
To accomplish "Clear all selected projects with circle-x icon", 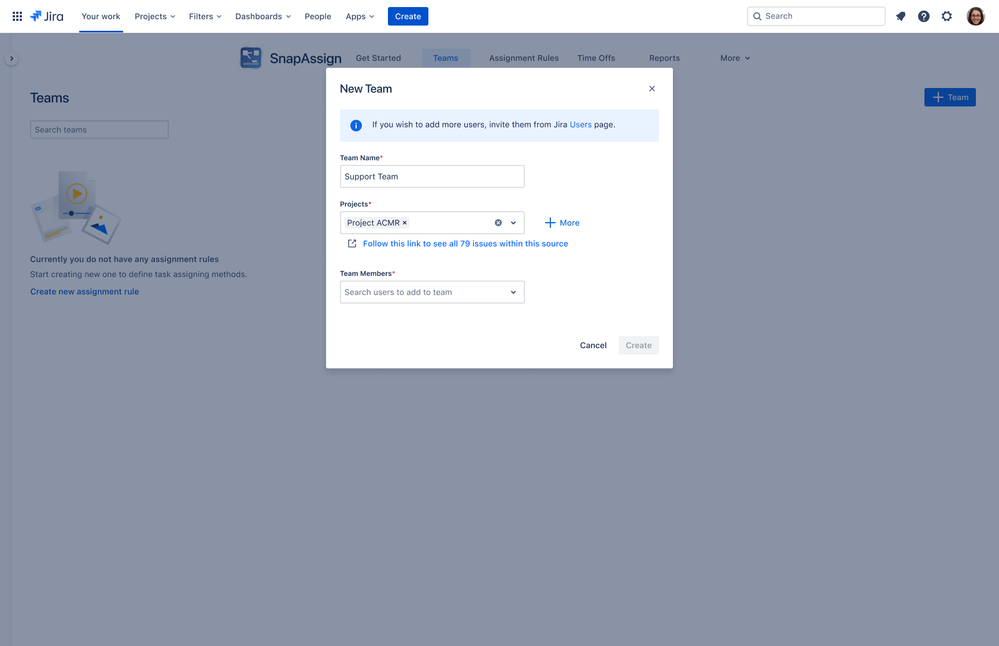I will point(498,223).
